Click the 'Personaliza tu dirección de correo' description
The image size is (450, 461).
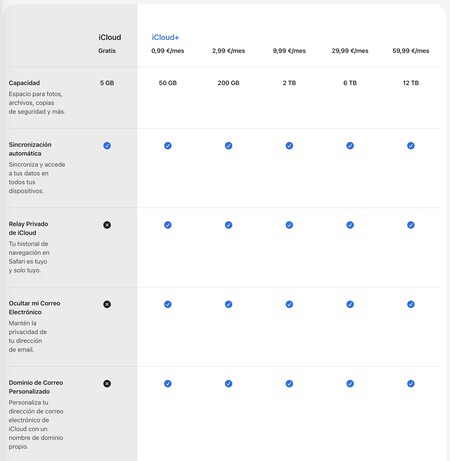(x=36, y=424)
